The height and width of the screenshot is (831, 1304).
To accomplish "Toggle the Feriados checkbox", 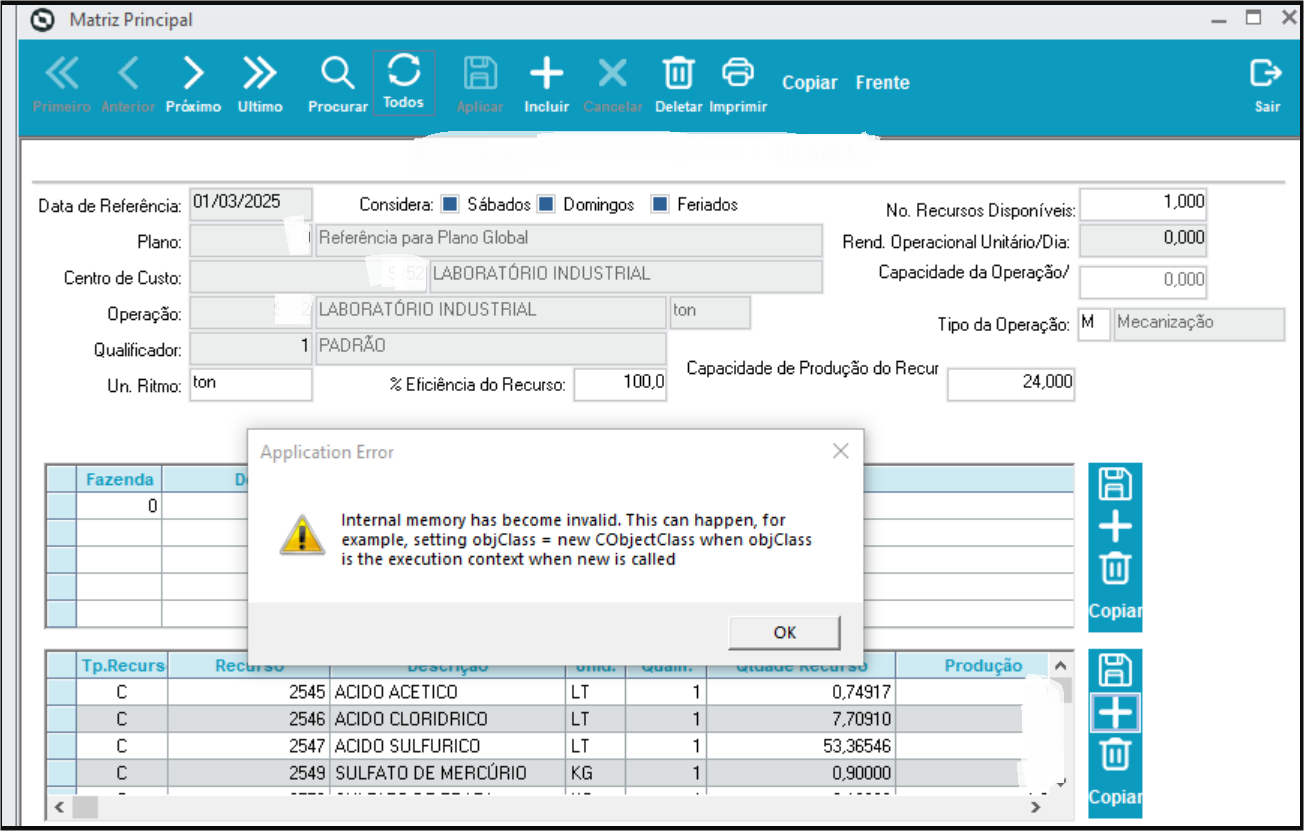I will [660, 205].
